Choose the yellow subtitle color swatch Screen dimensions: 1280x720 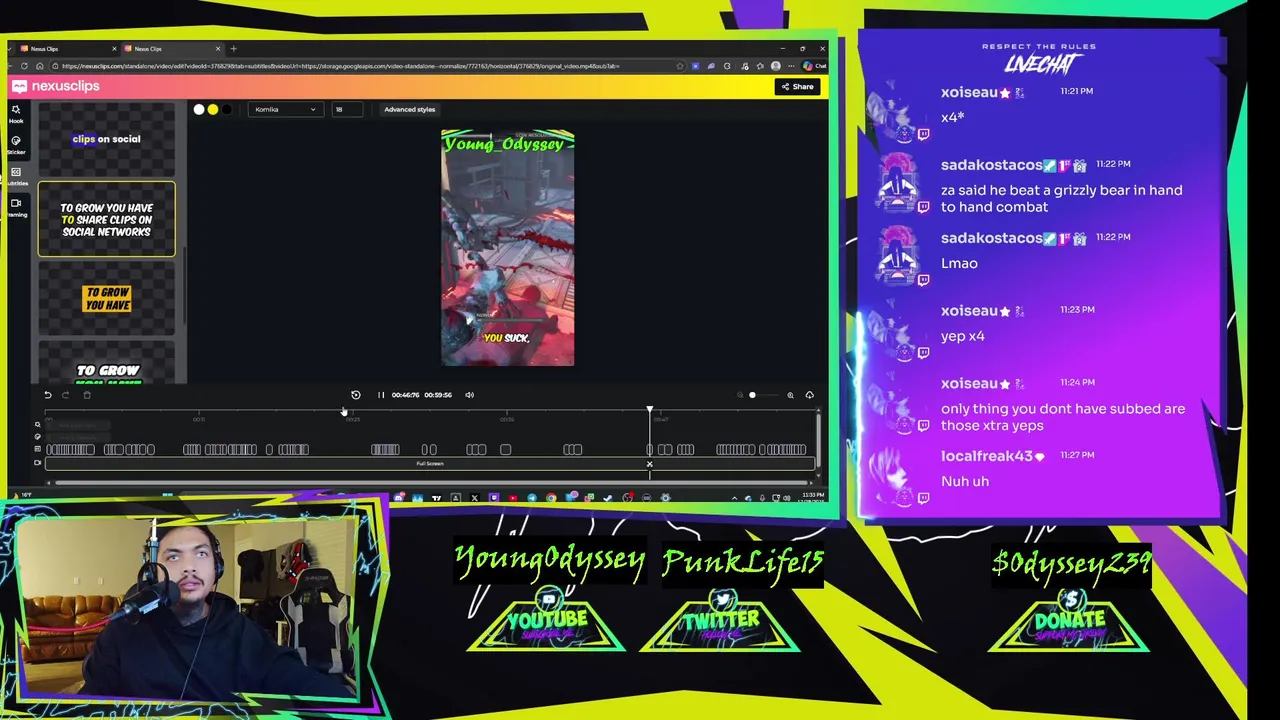tap(213, 109)
